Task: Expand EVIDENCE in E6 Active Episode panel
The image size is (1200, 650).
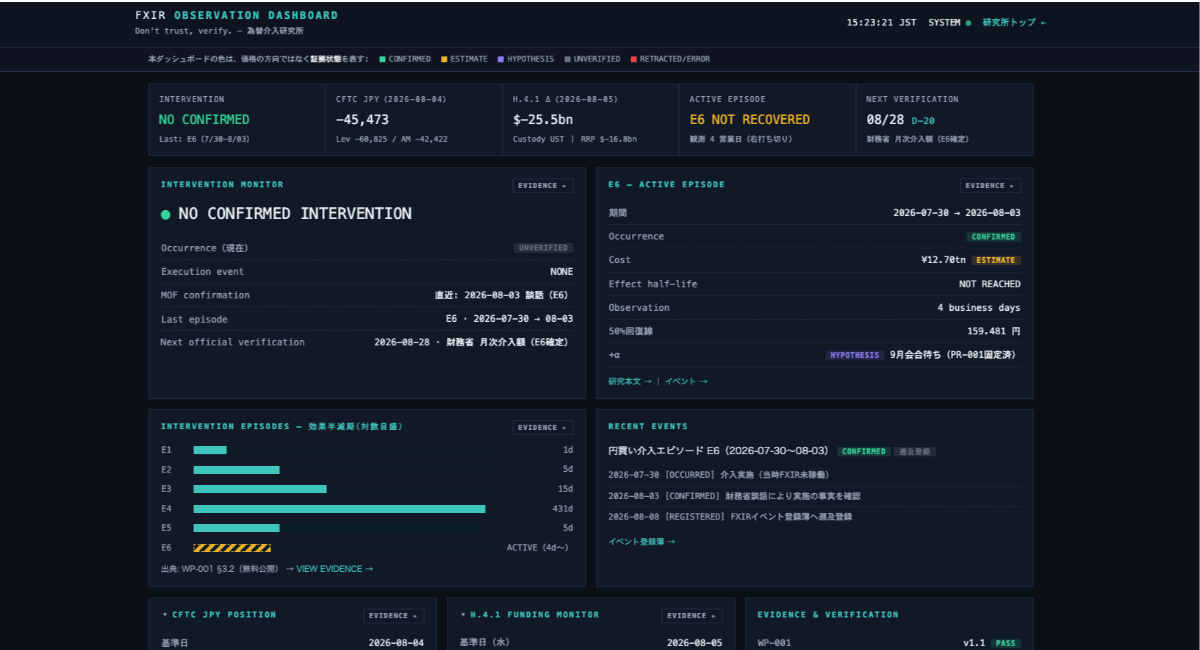Action: click(x=990, y=185)
